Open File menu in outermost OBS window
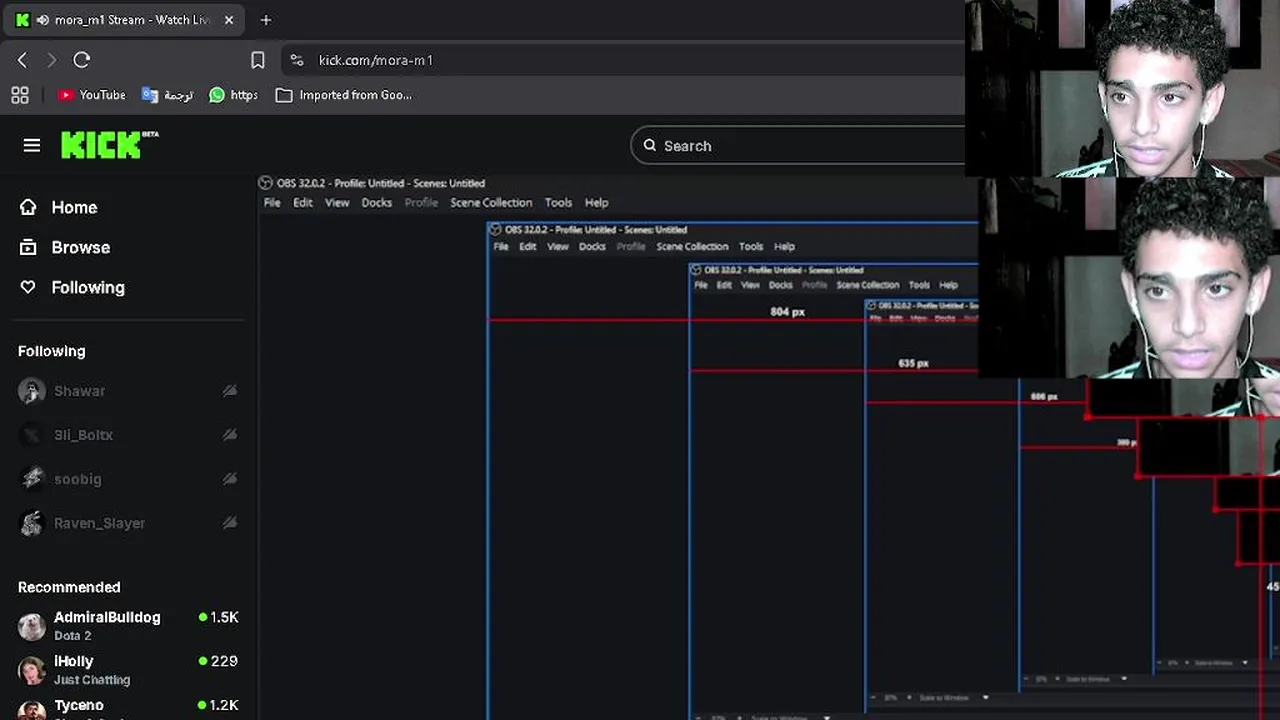The height and width of the screenshot is (720, 1280). click(272, 203)
